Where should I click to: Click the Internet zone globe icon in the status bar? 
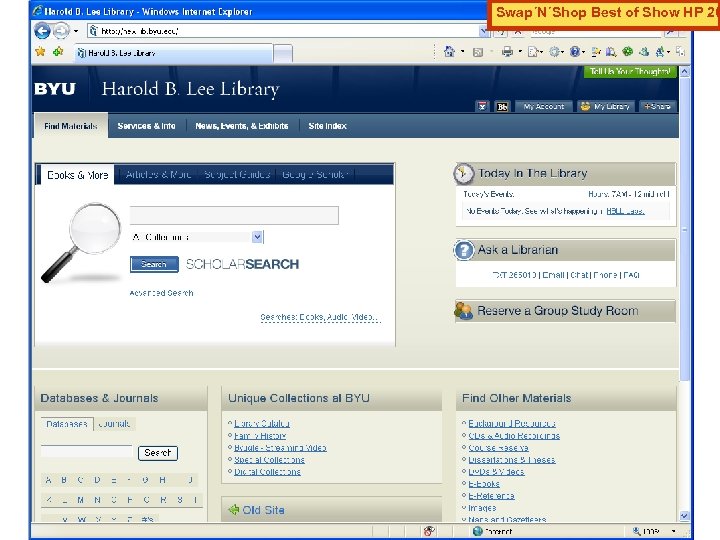(x=478, y=531)
